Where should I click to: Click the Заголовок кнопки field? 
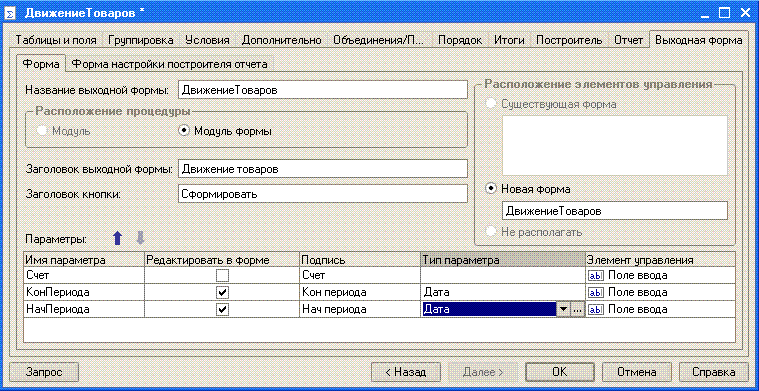(x=322, y=194)
